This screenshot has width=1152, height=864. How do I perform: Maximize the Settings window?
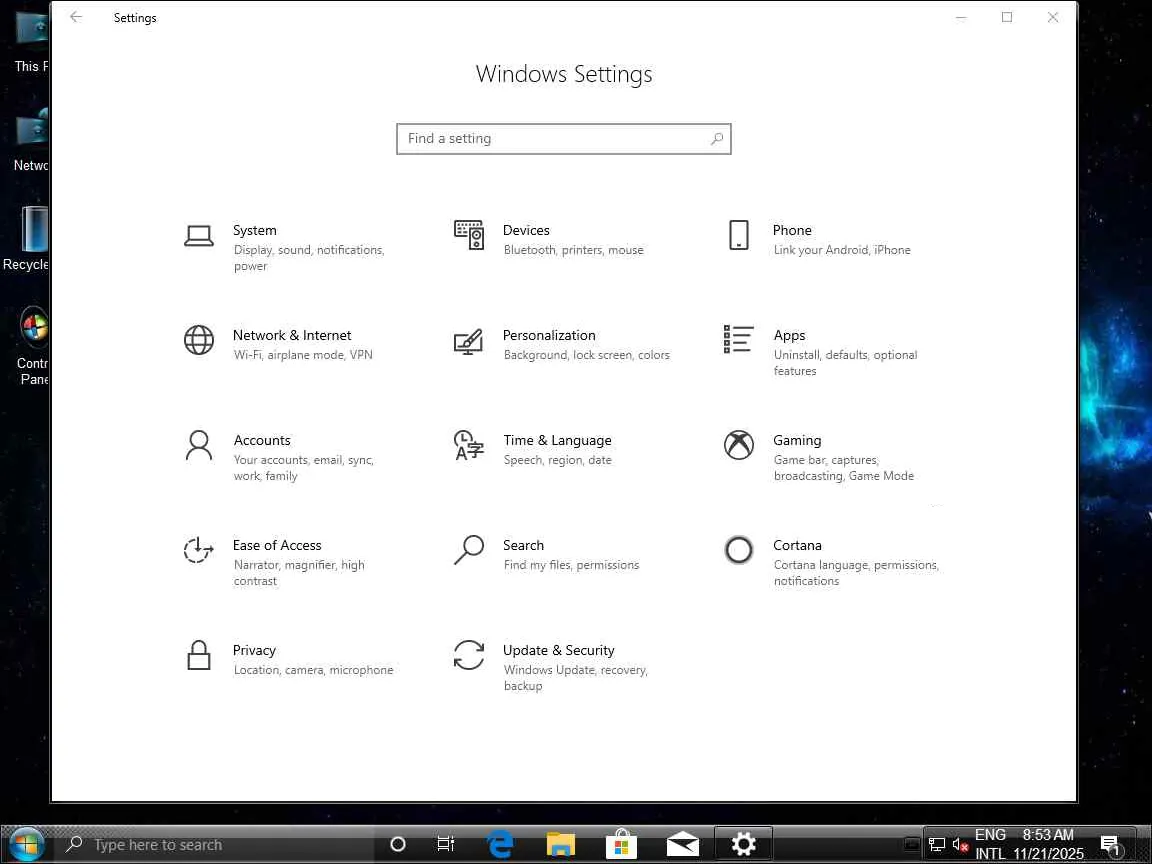(1007, 17)
